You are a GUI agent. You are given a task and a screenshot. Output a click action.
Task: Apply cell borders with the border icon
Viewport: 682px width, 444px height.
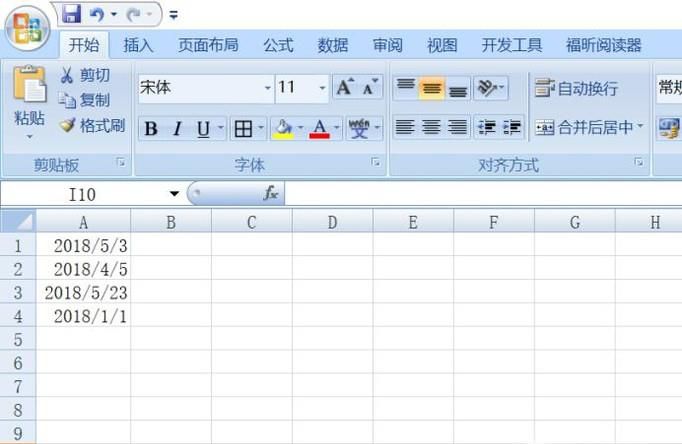pyautogui.click(x=243, y=128)
